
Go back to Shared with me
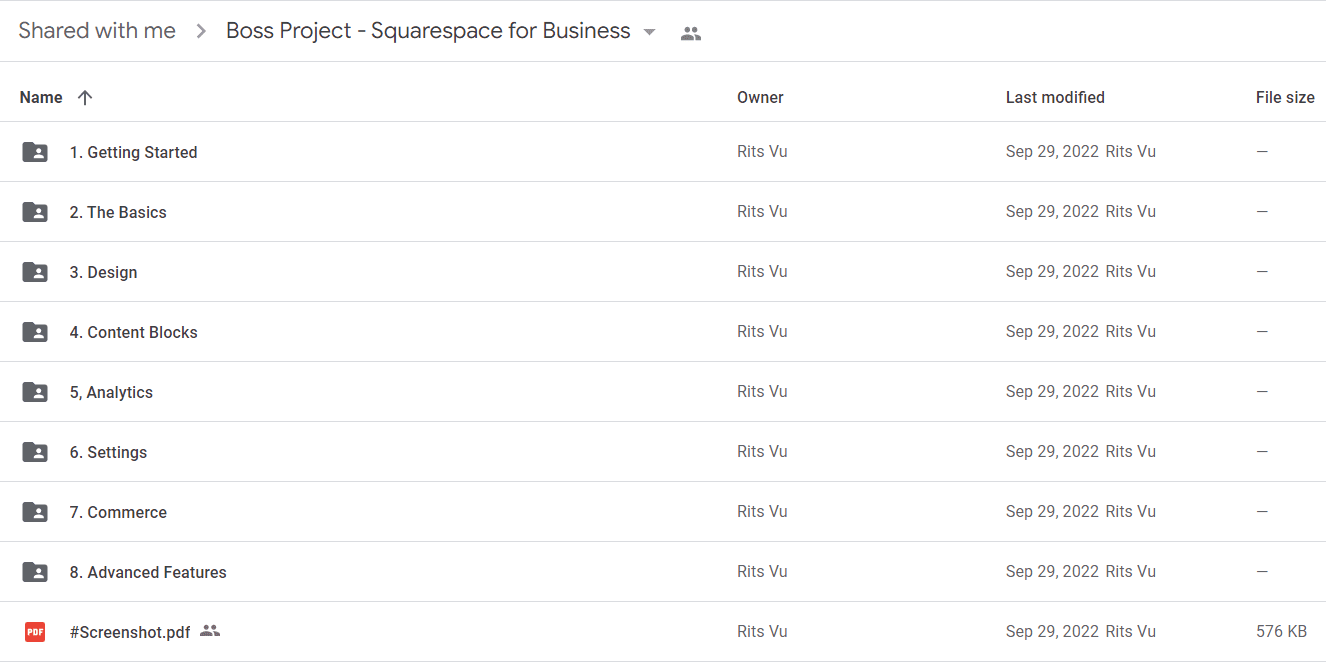pyautogui.click(x=97, y=31)
